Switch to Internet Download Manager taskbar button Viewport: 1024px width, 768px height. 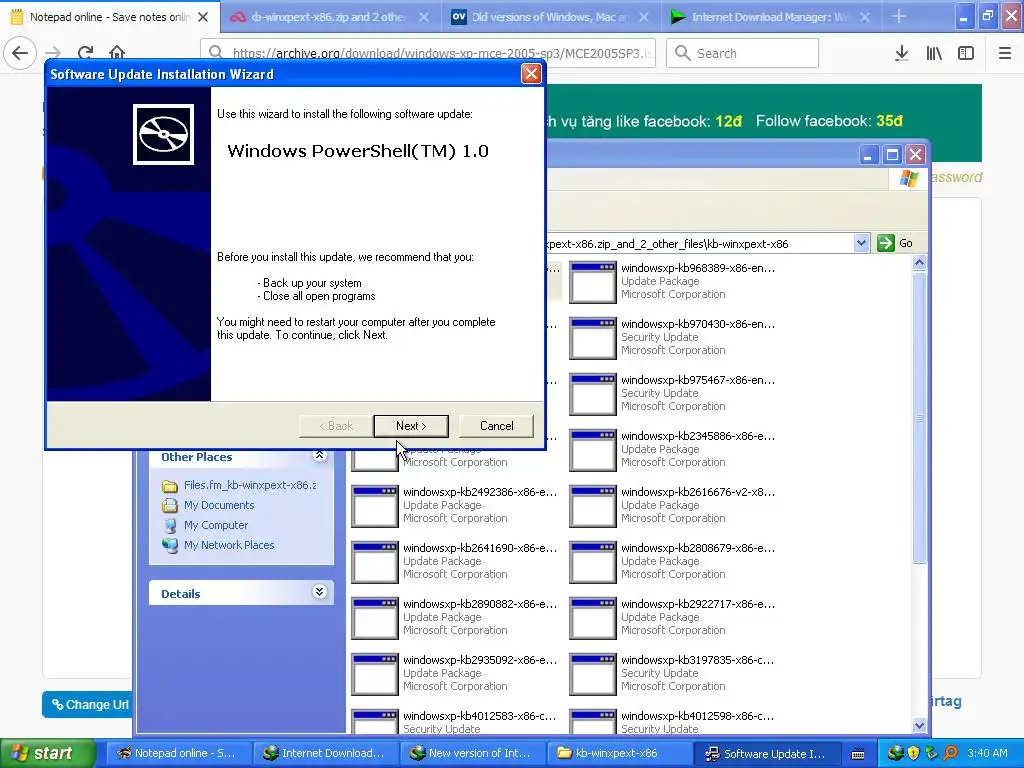coord(324,753)
